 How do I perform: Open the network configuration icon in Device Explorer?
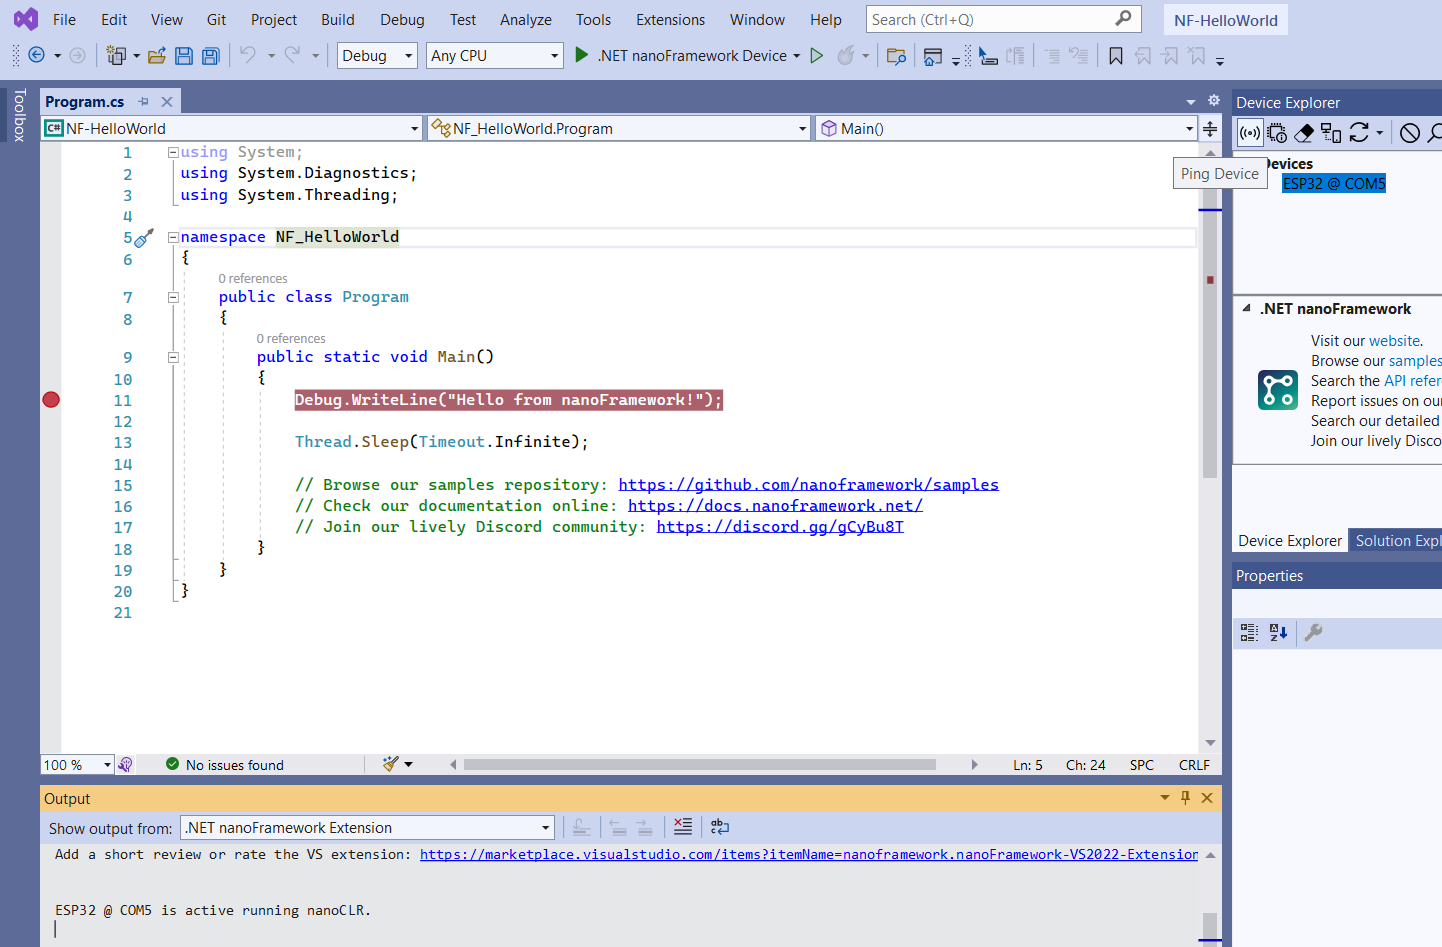tap(1331, 133)
